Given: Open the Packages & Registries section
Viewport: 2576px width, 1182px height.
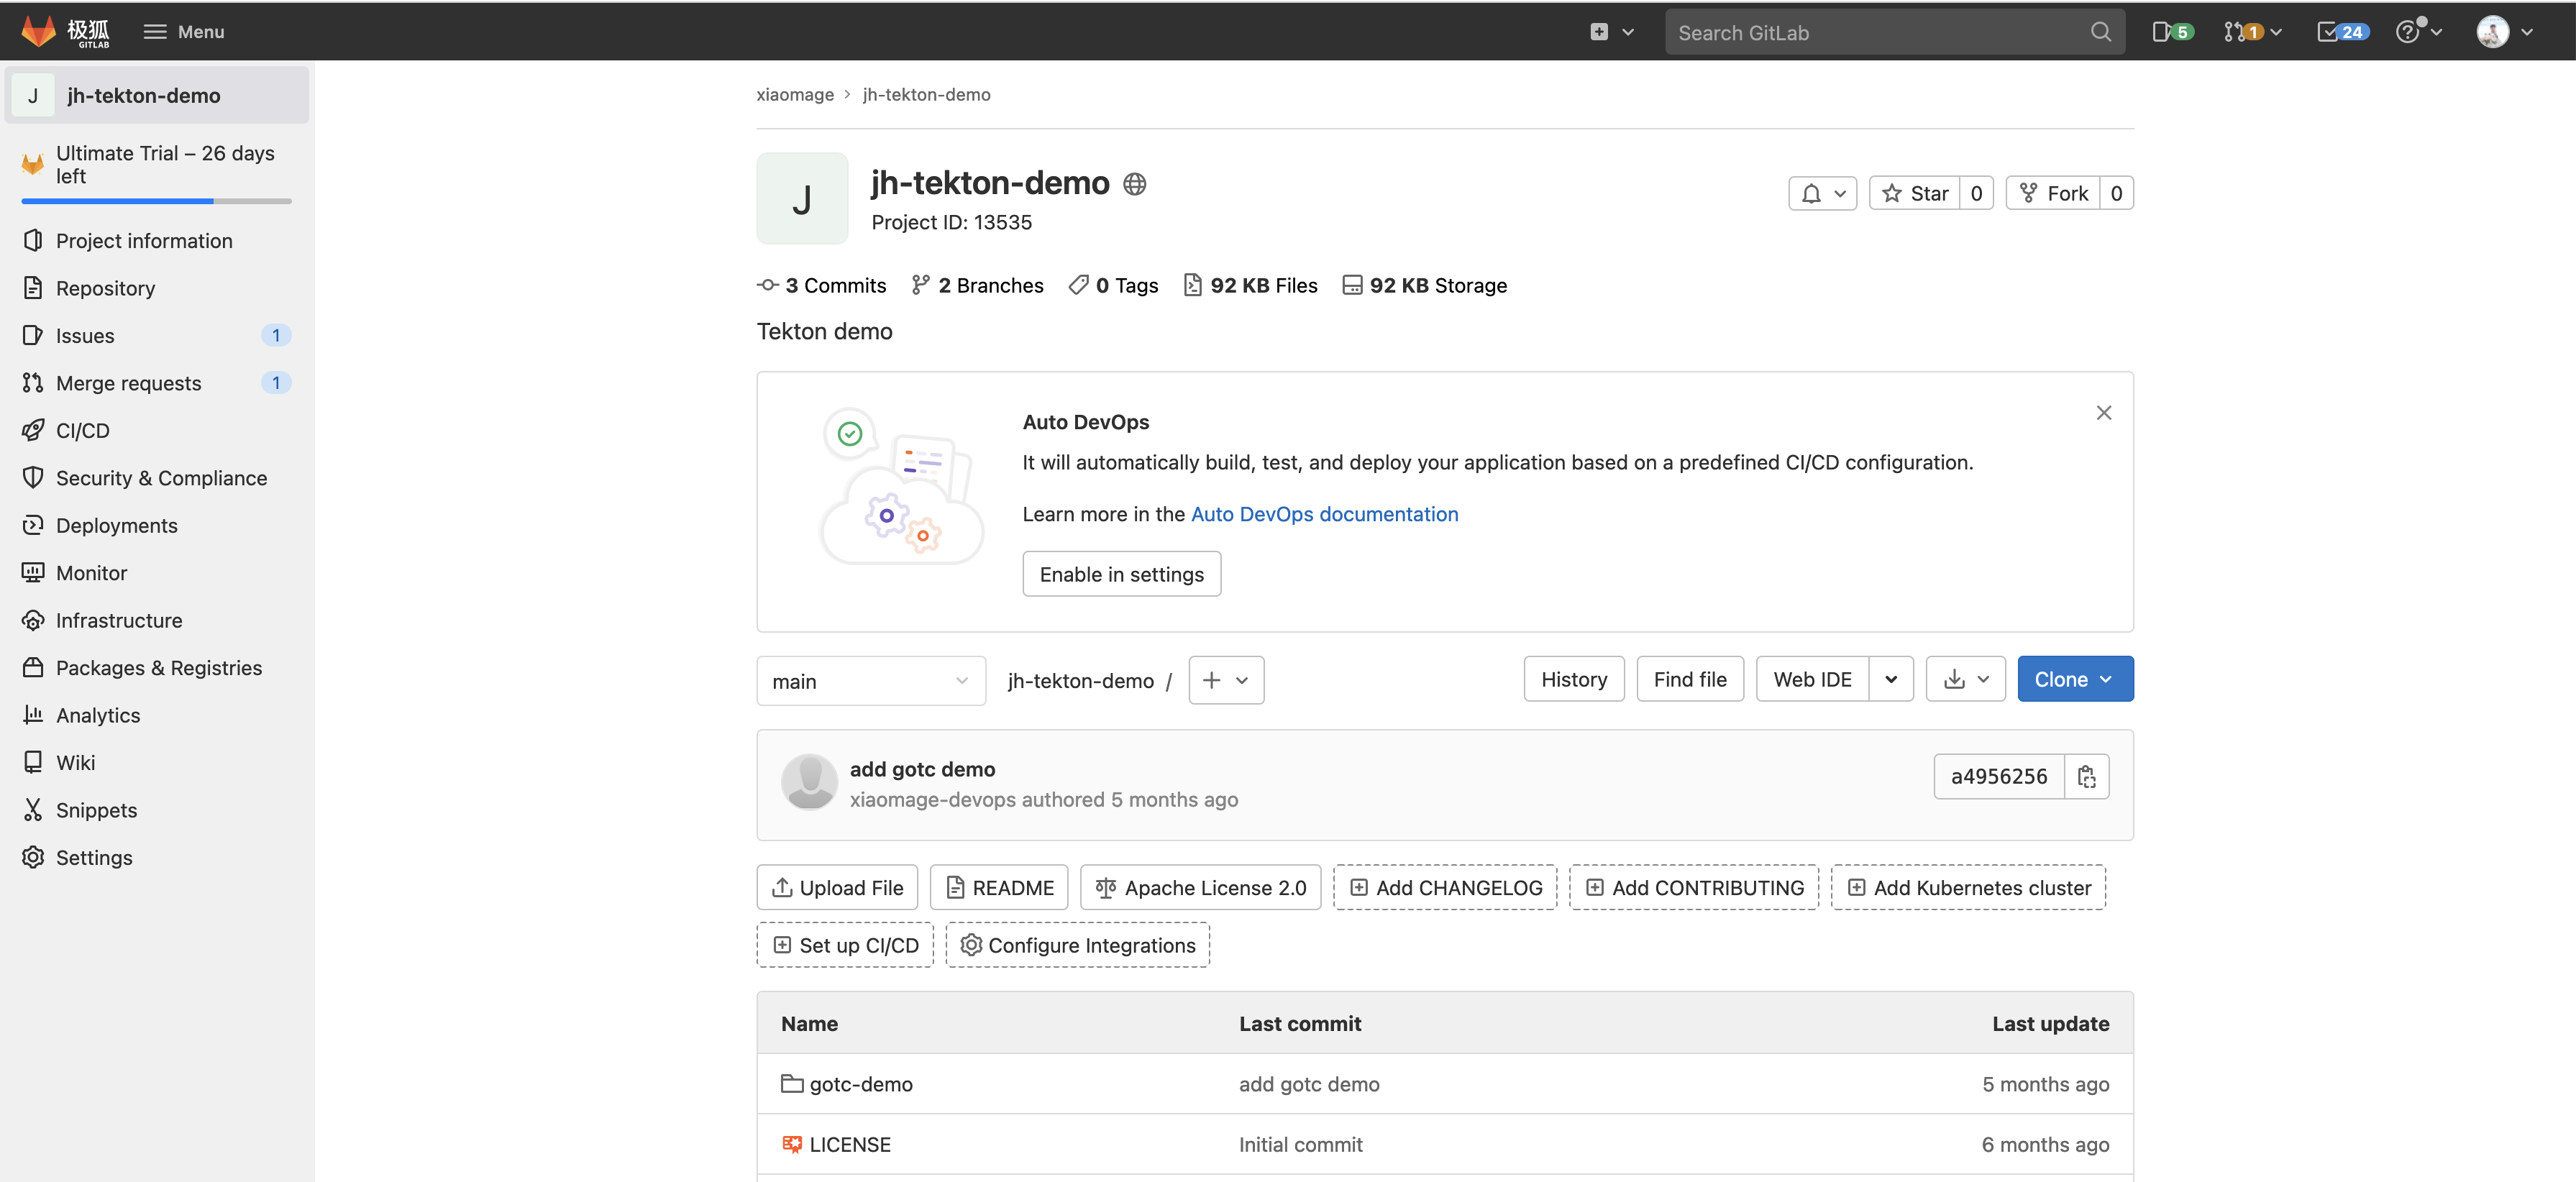Looking at the screenshot, I should (x=159, y=667).
